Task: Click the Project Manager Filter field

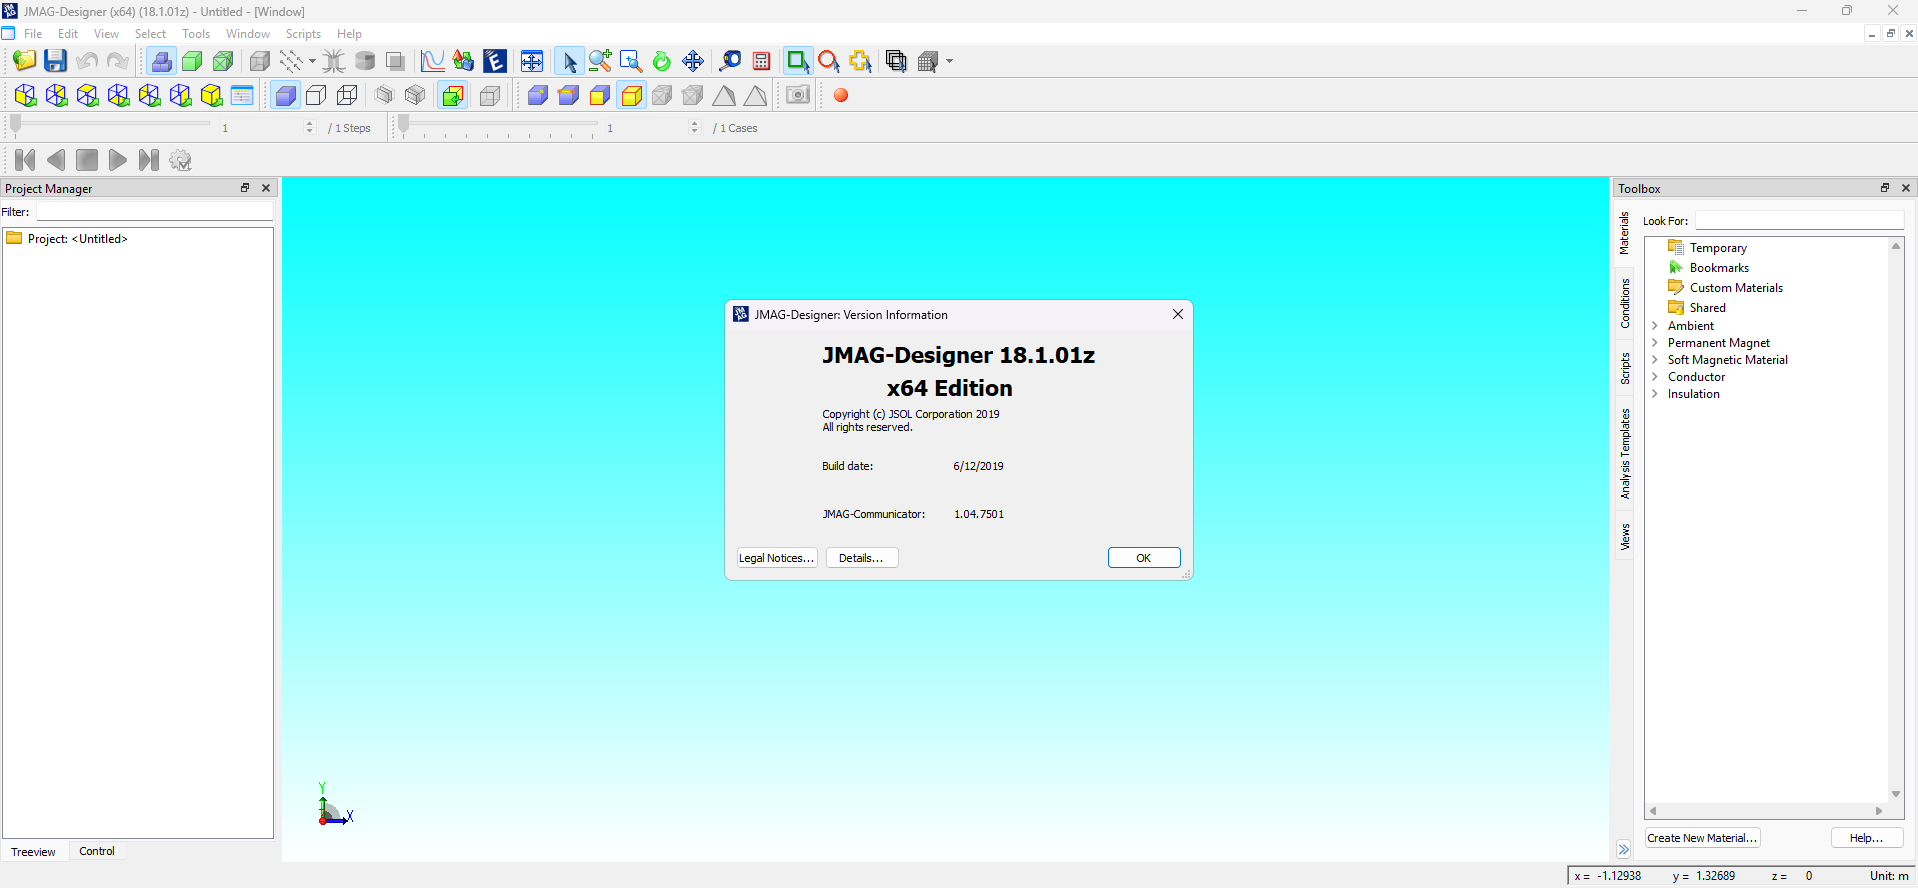Action: pyautogui.click(x=154, y=212)
